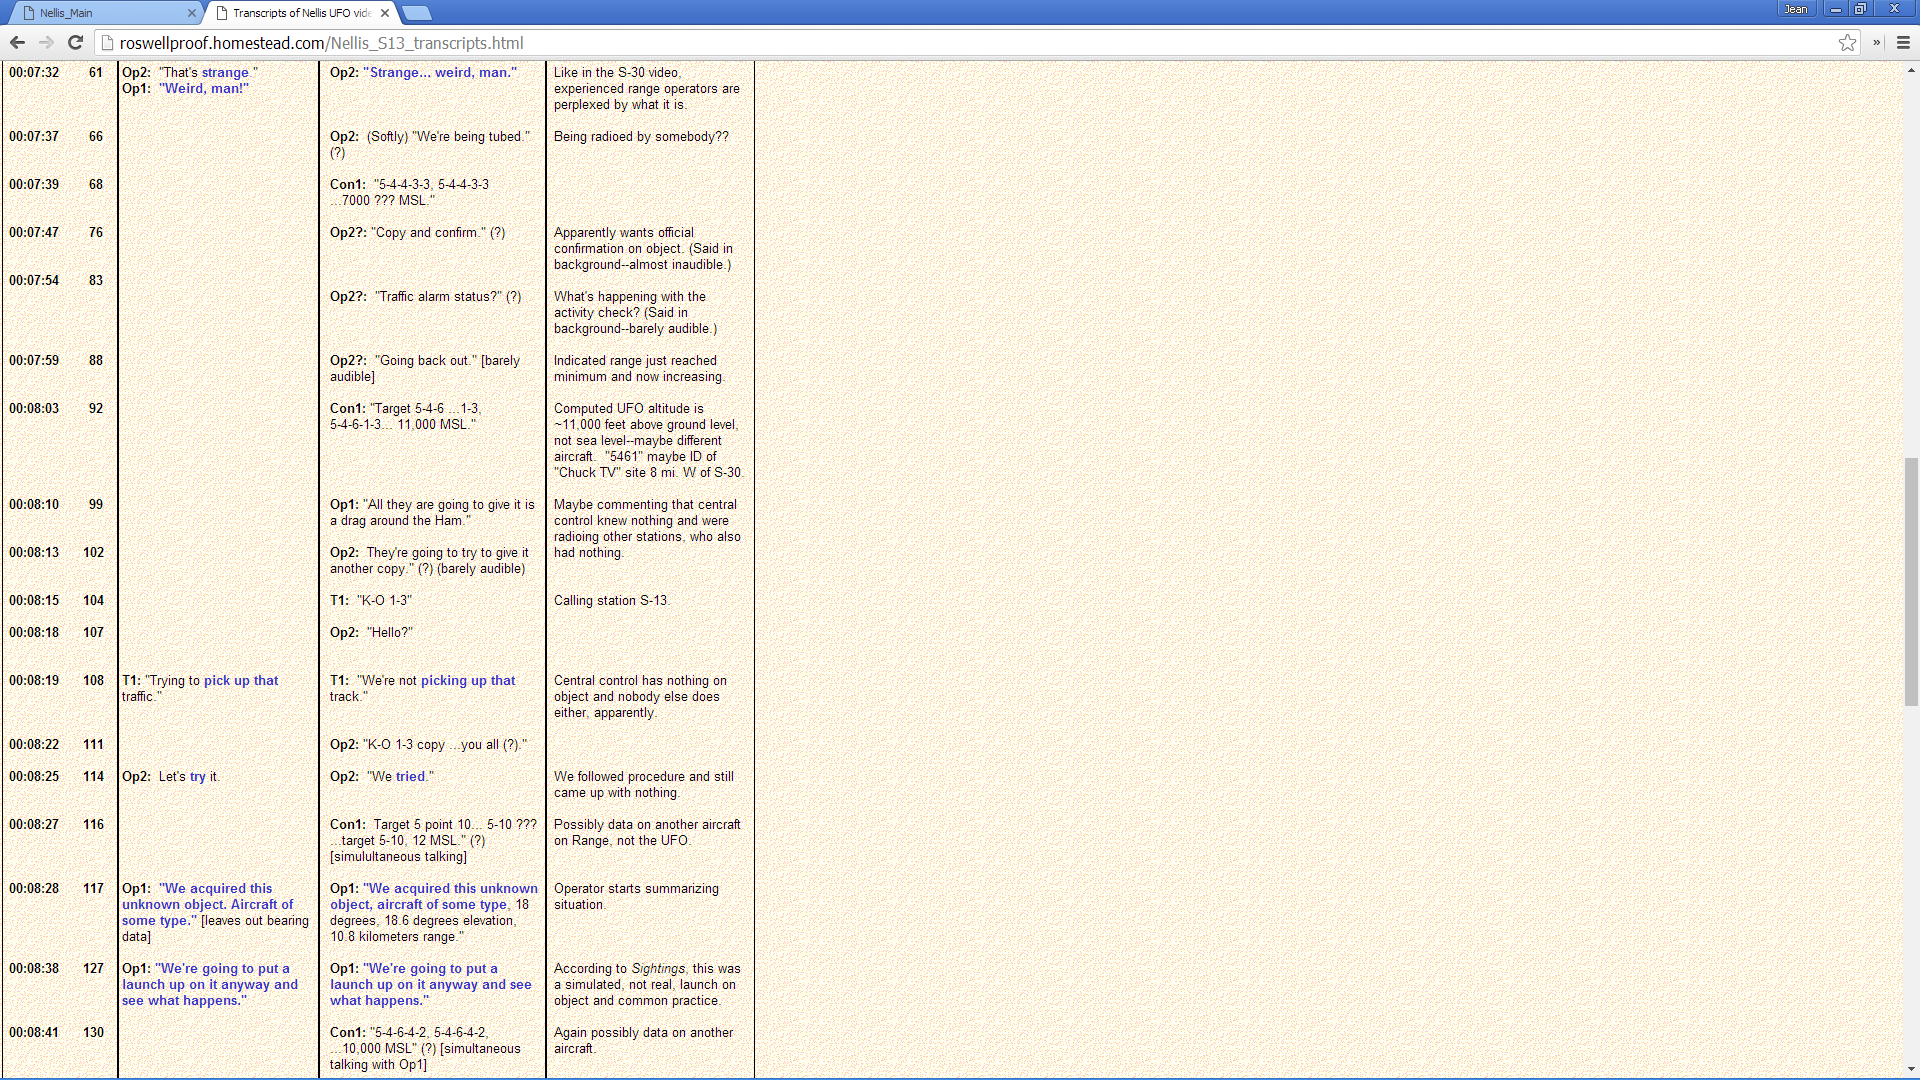Click the page info icon in the address bar
Image resolution: width=1920 pixels, height=1080 pixels.
coord(108,43)
